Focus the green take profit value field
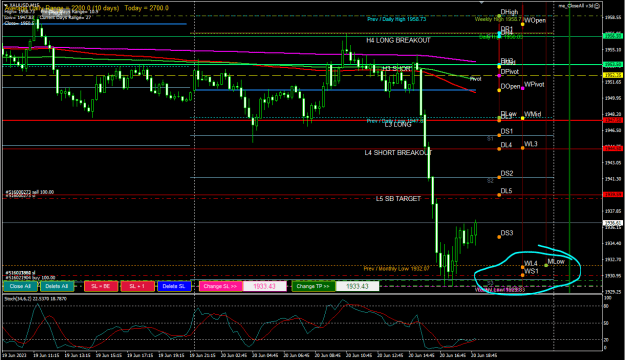This screenshot has width=625, height=360. point(357,286)
